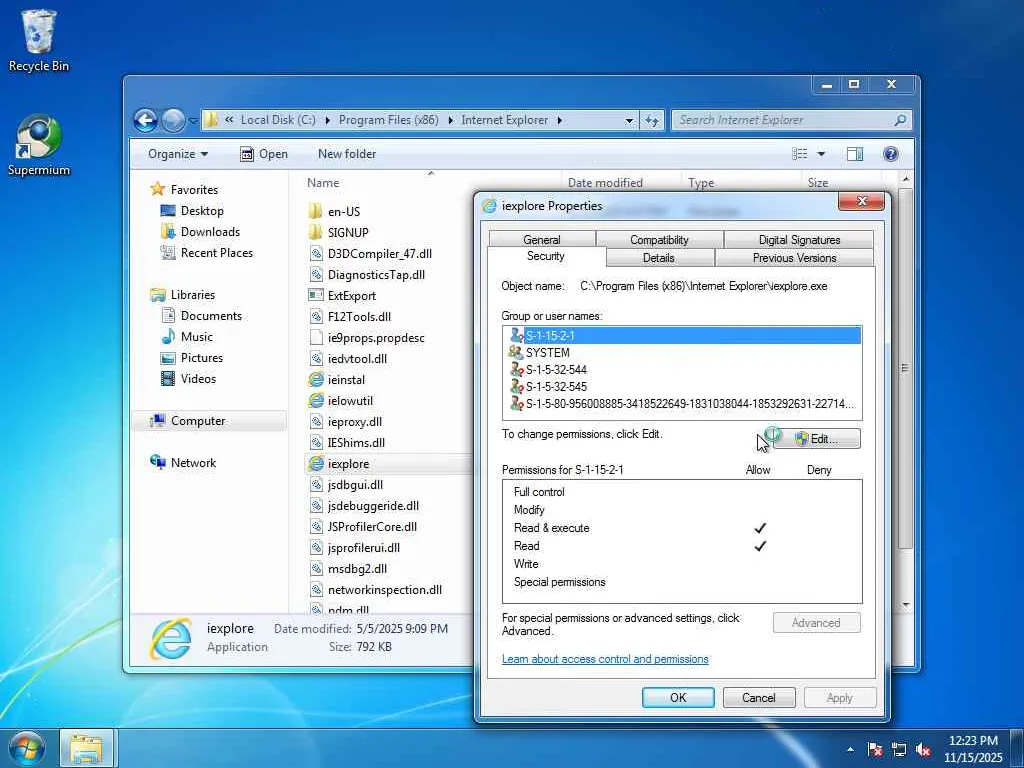
Task: Toggle the preview pane icon
Action: pyautogui.click(x=854, y=154)
